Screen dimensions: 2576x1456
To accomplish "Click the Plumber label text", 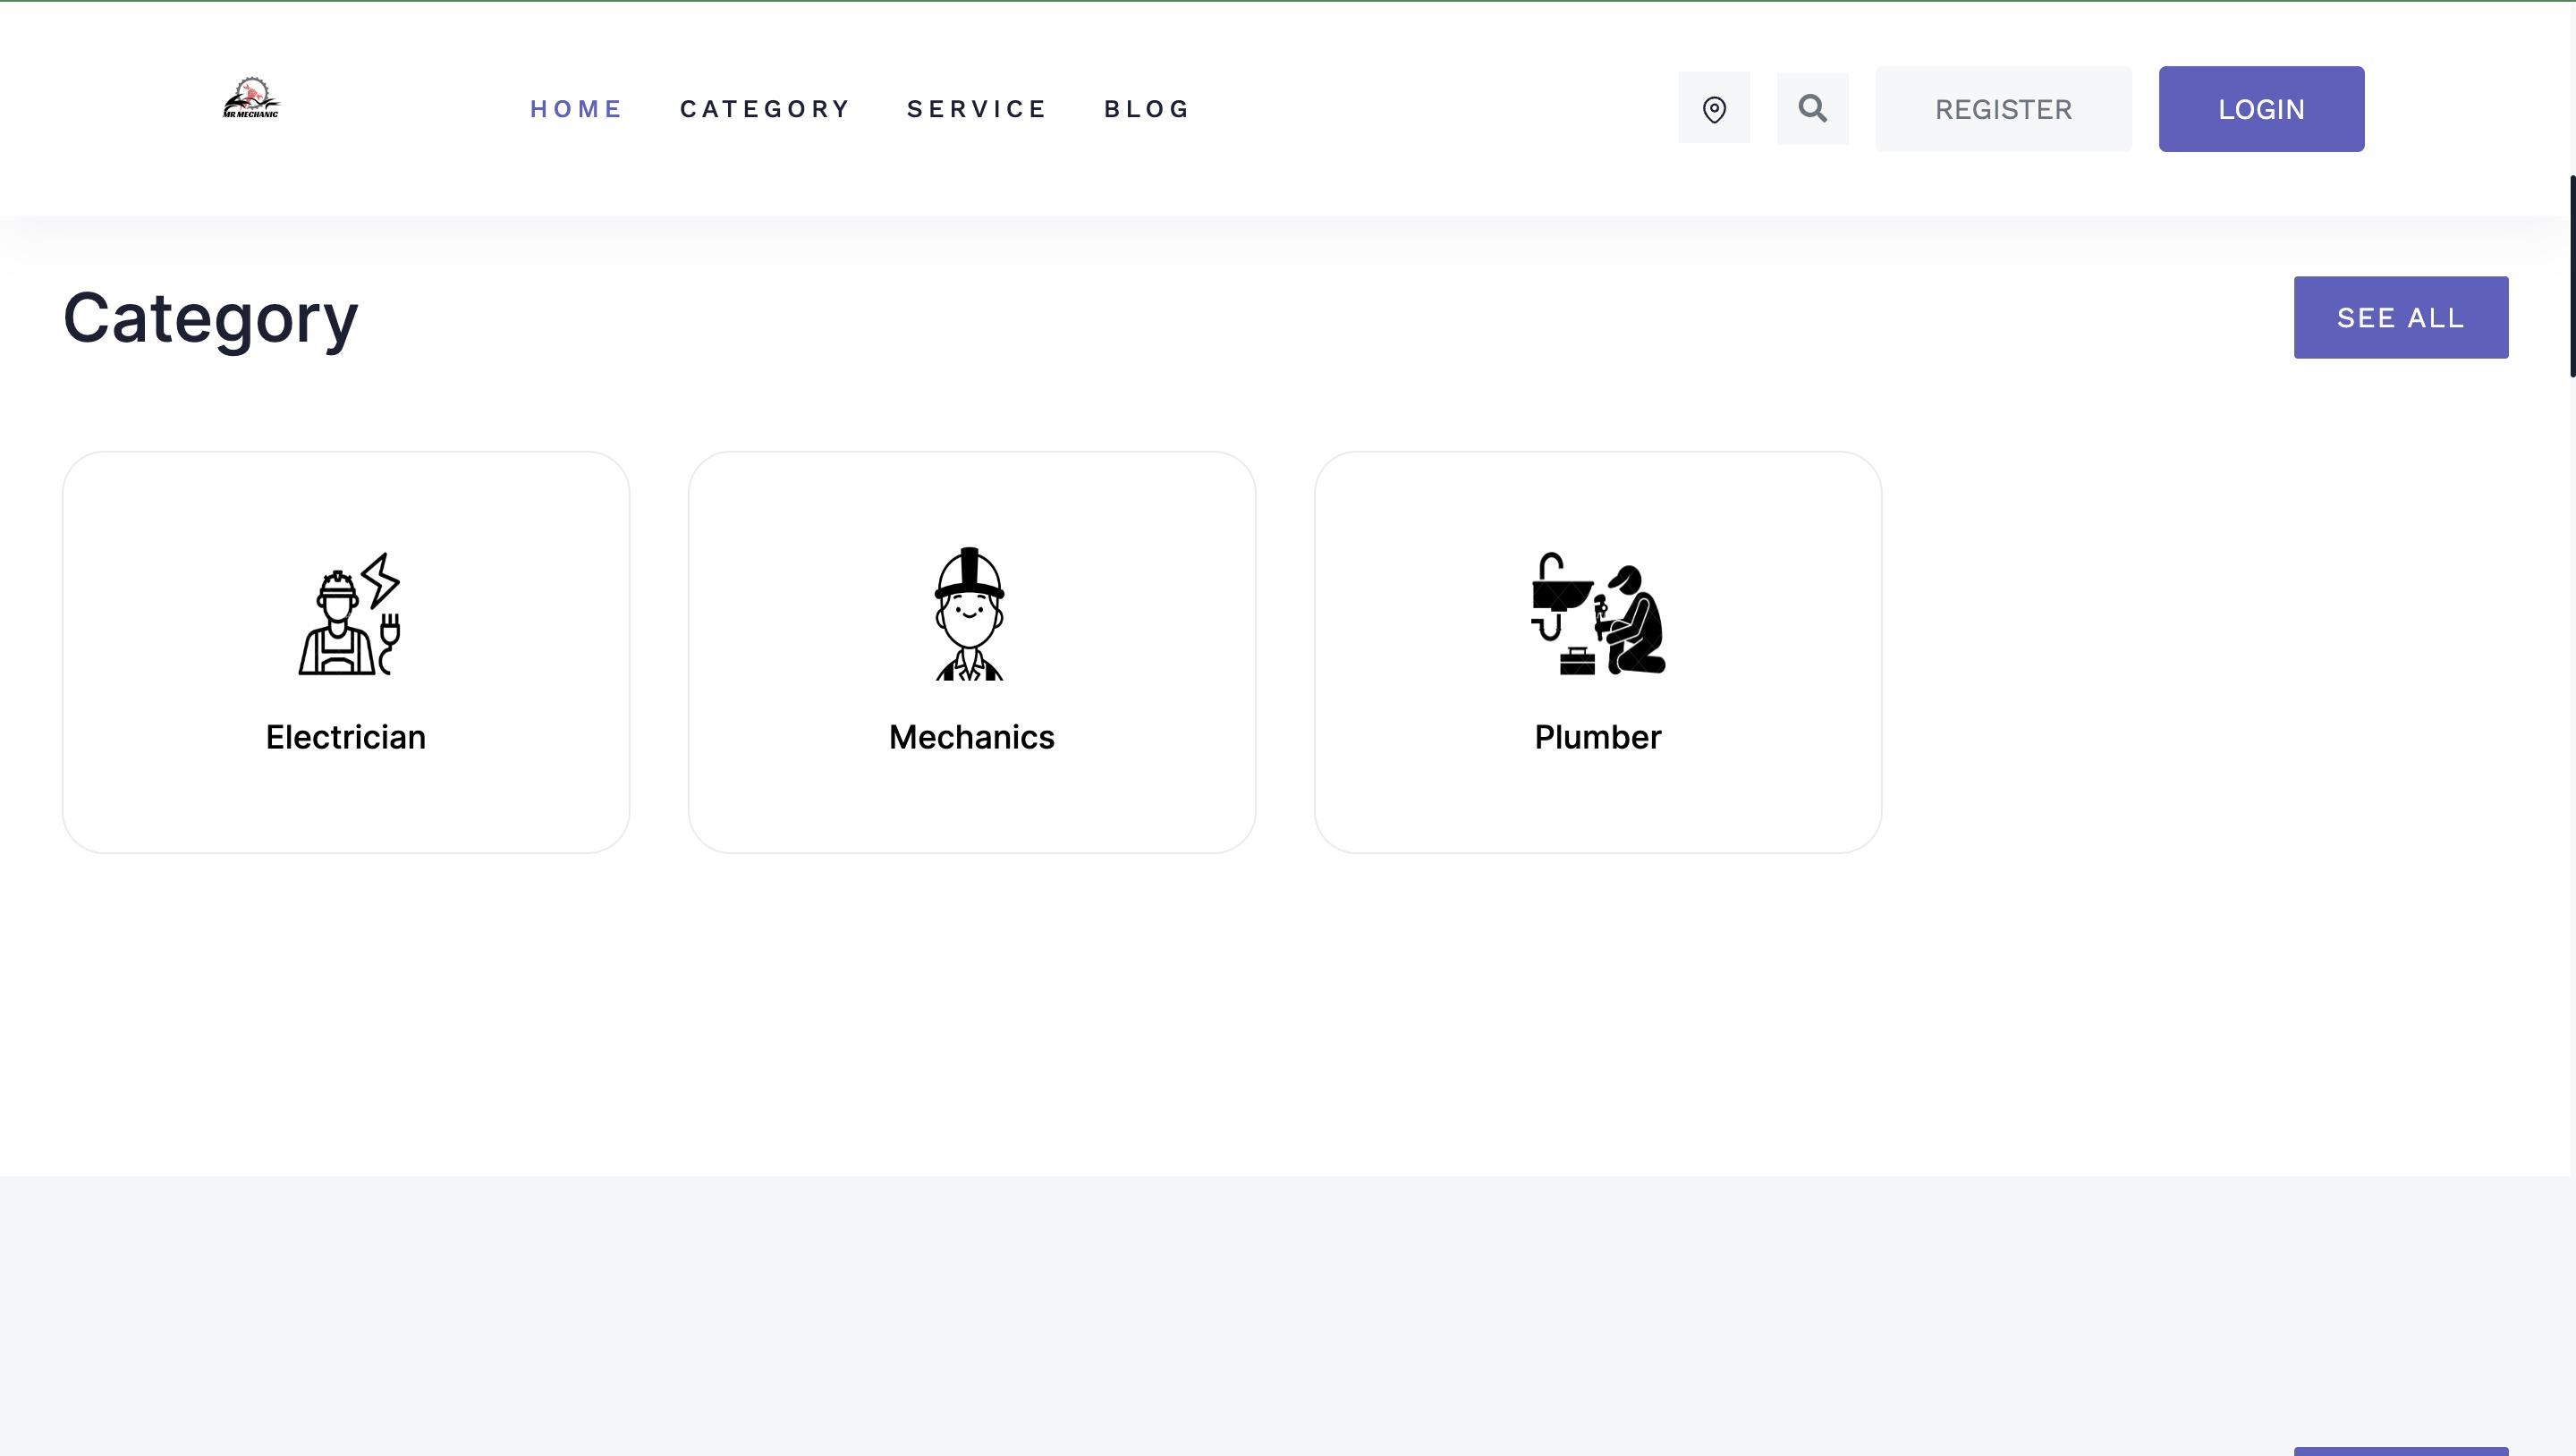I will [x=1597, y=737].
